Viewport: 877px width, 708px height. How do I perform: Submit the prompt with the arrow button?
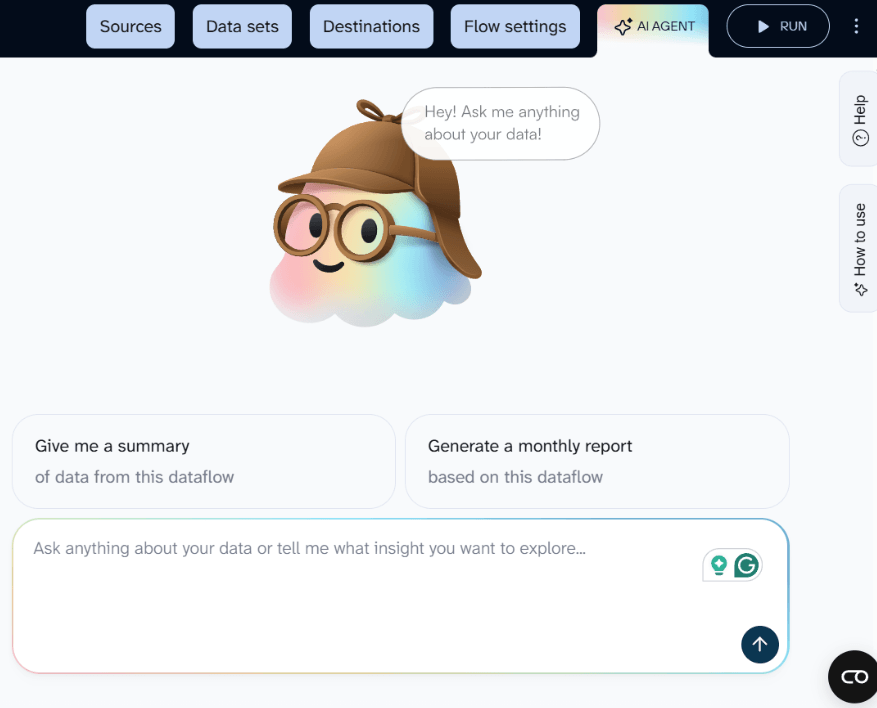[759, 644]
